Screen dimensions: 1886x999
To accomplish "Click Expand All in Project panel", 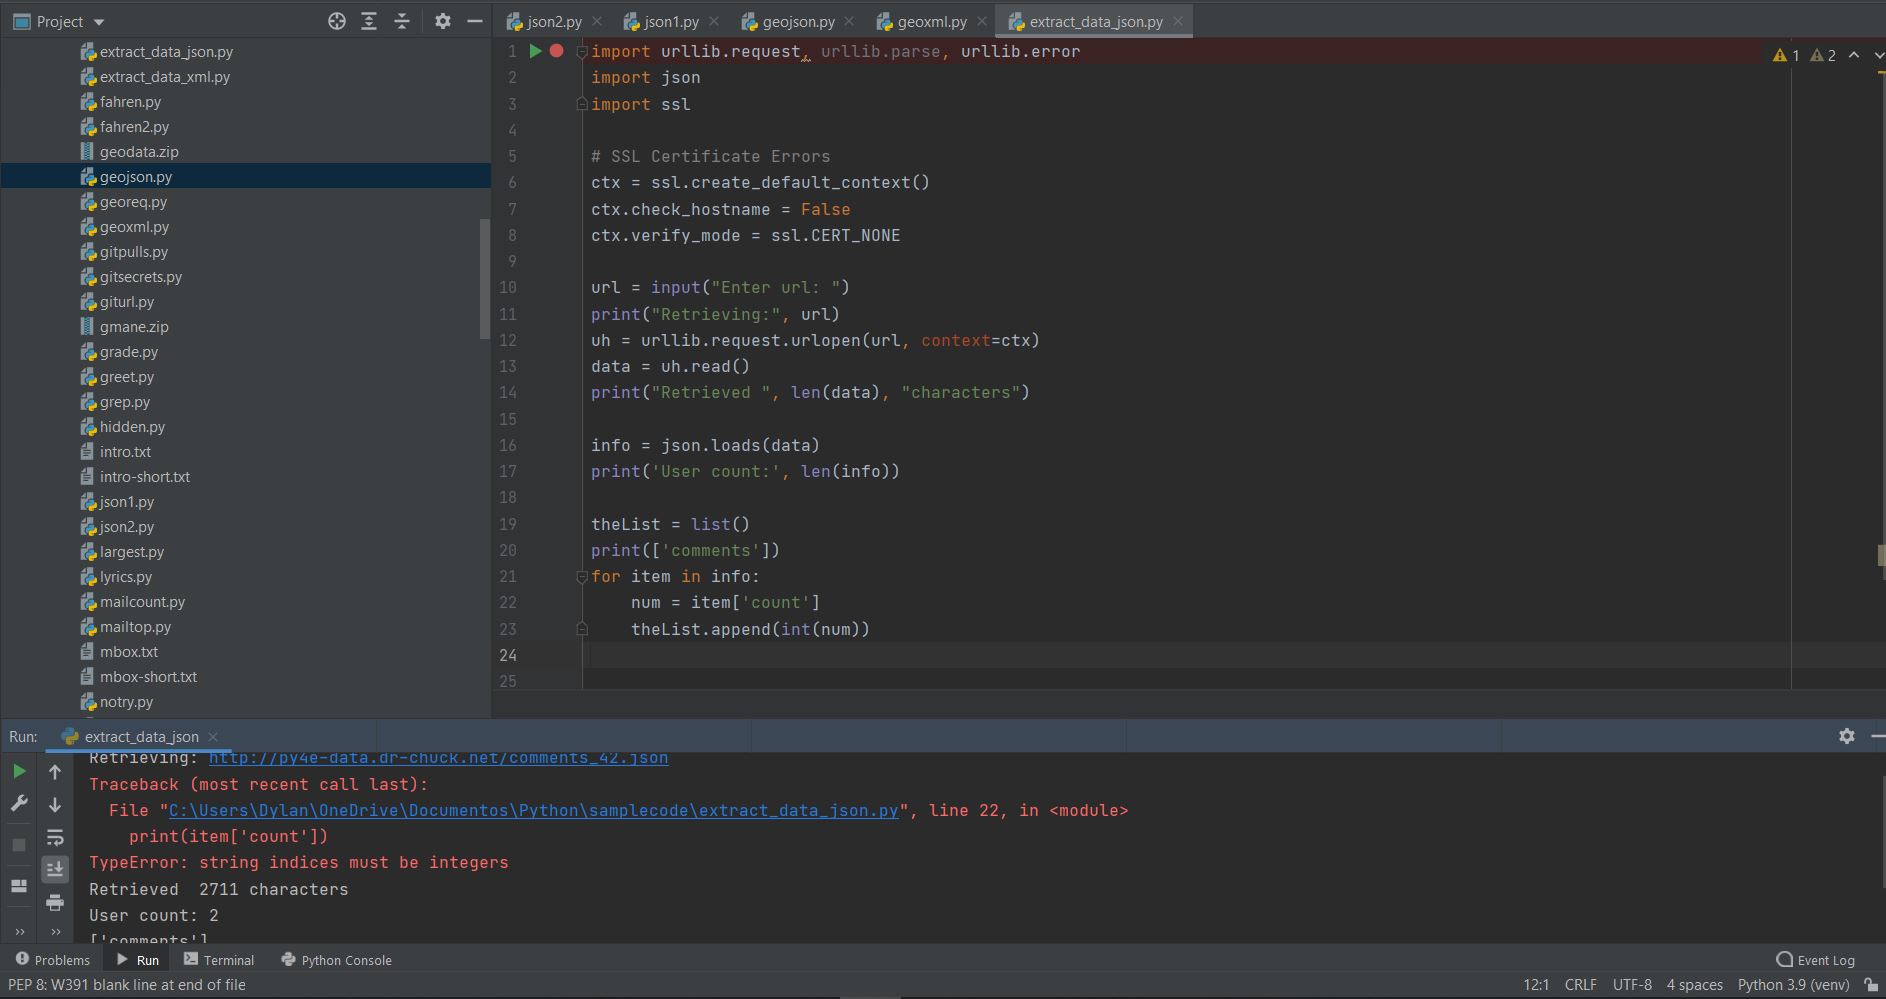I will pos(369,21).
